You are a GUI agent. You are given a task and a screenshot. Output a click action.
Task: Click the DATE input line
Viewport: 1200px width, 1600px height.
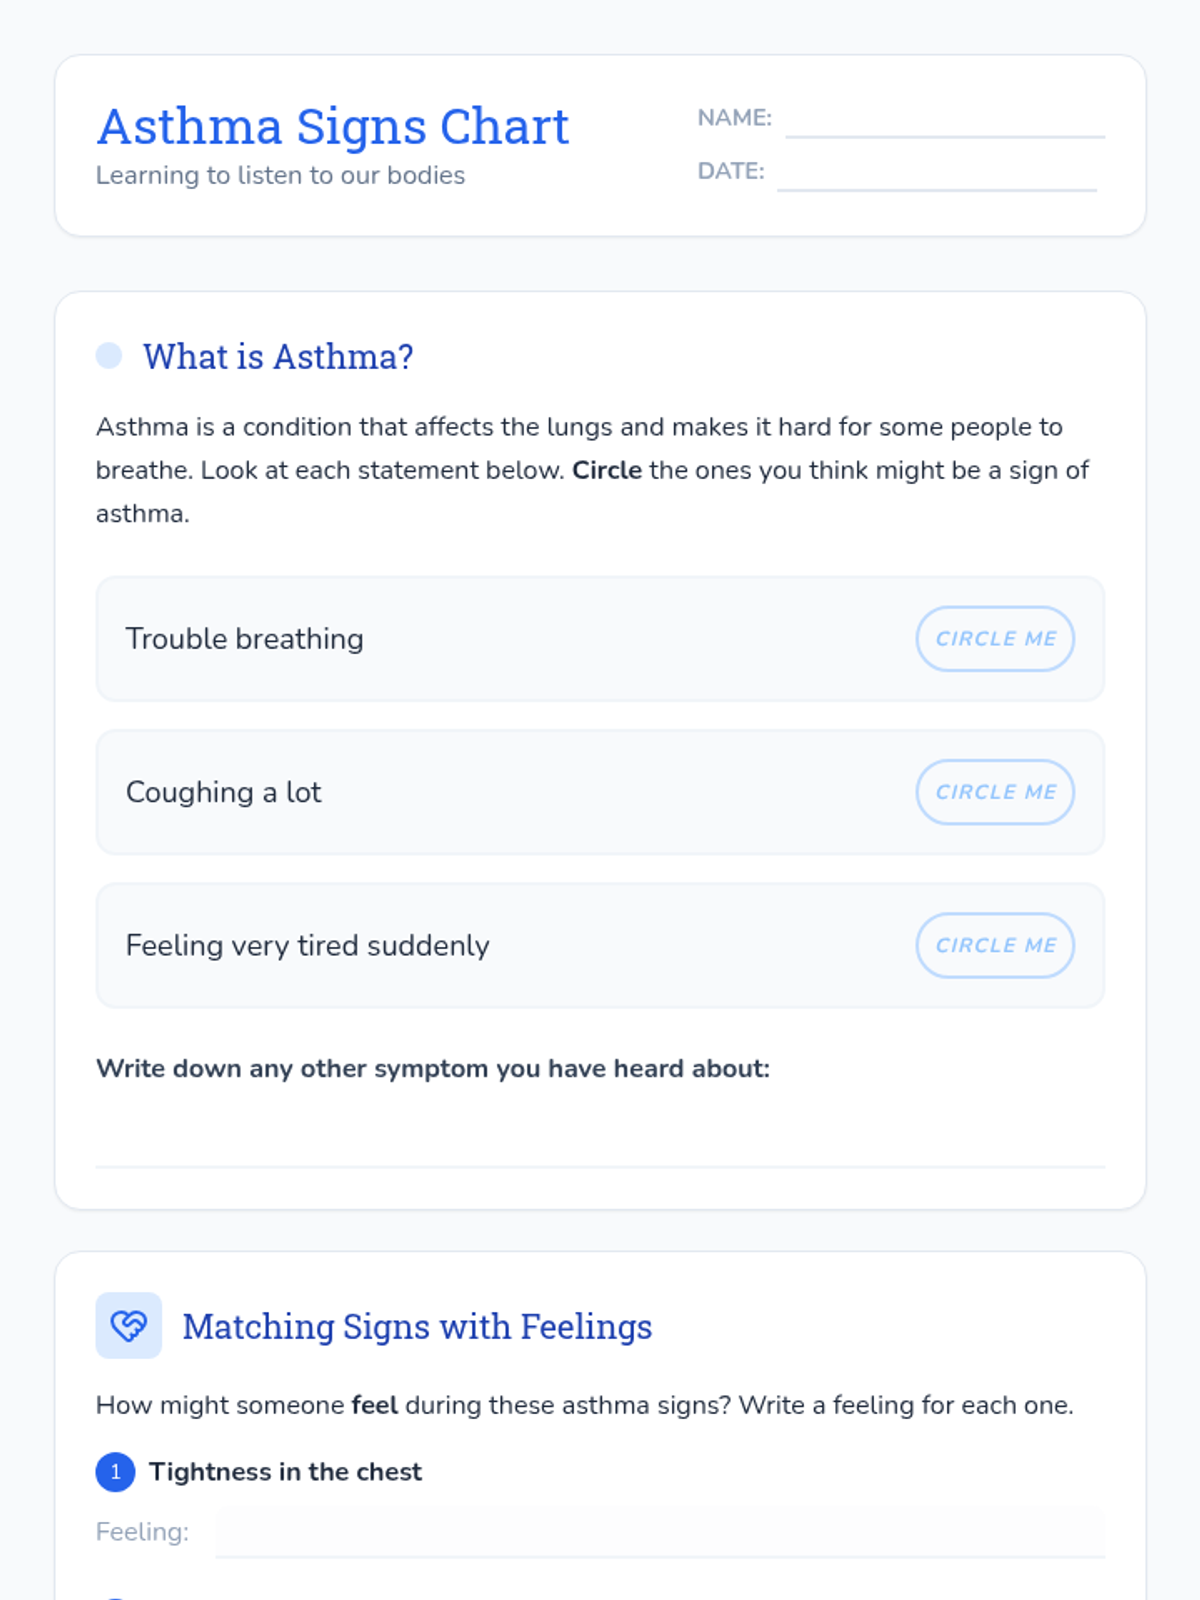[936, 174]
